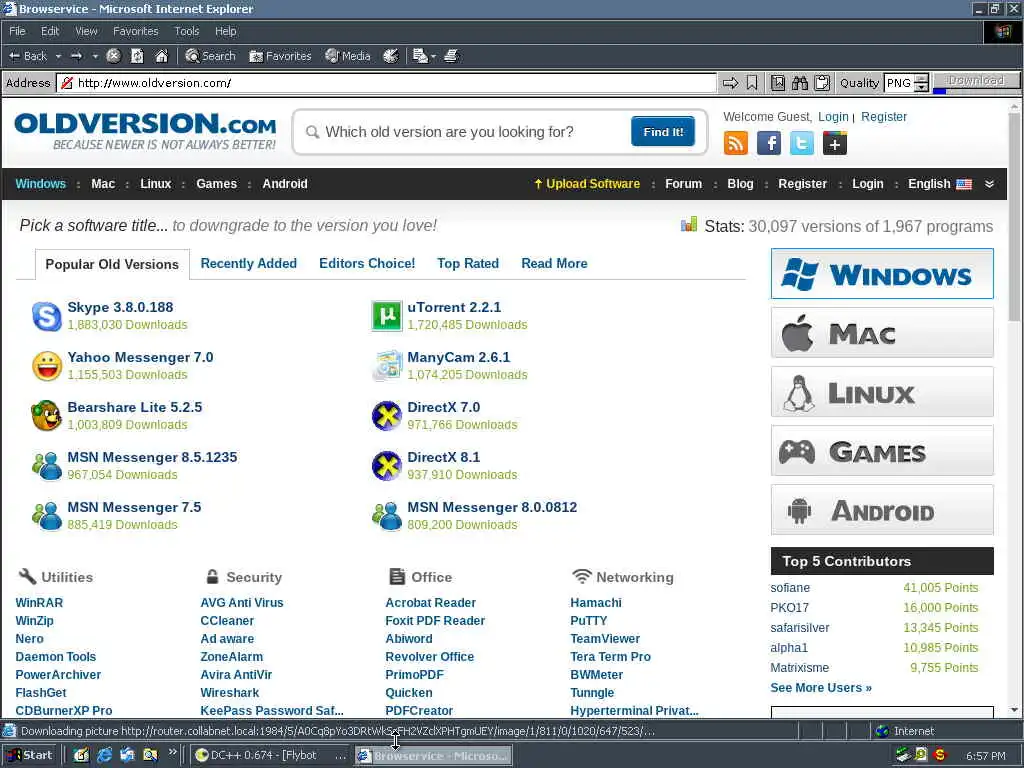The height and width of the screenshot is (768, 1024).
Task: Switch to Top Rated tab
Action: click(x=468, y=263)
